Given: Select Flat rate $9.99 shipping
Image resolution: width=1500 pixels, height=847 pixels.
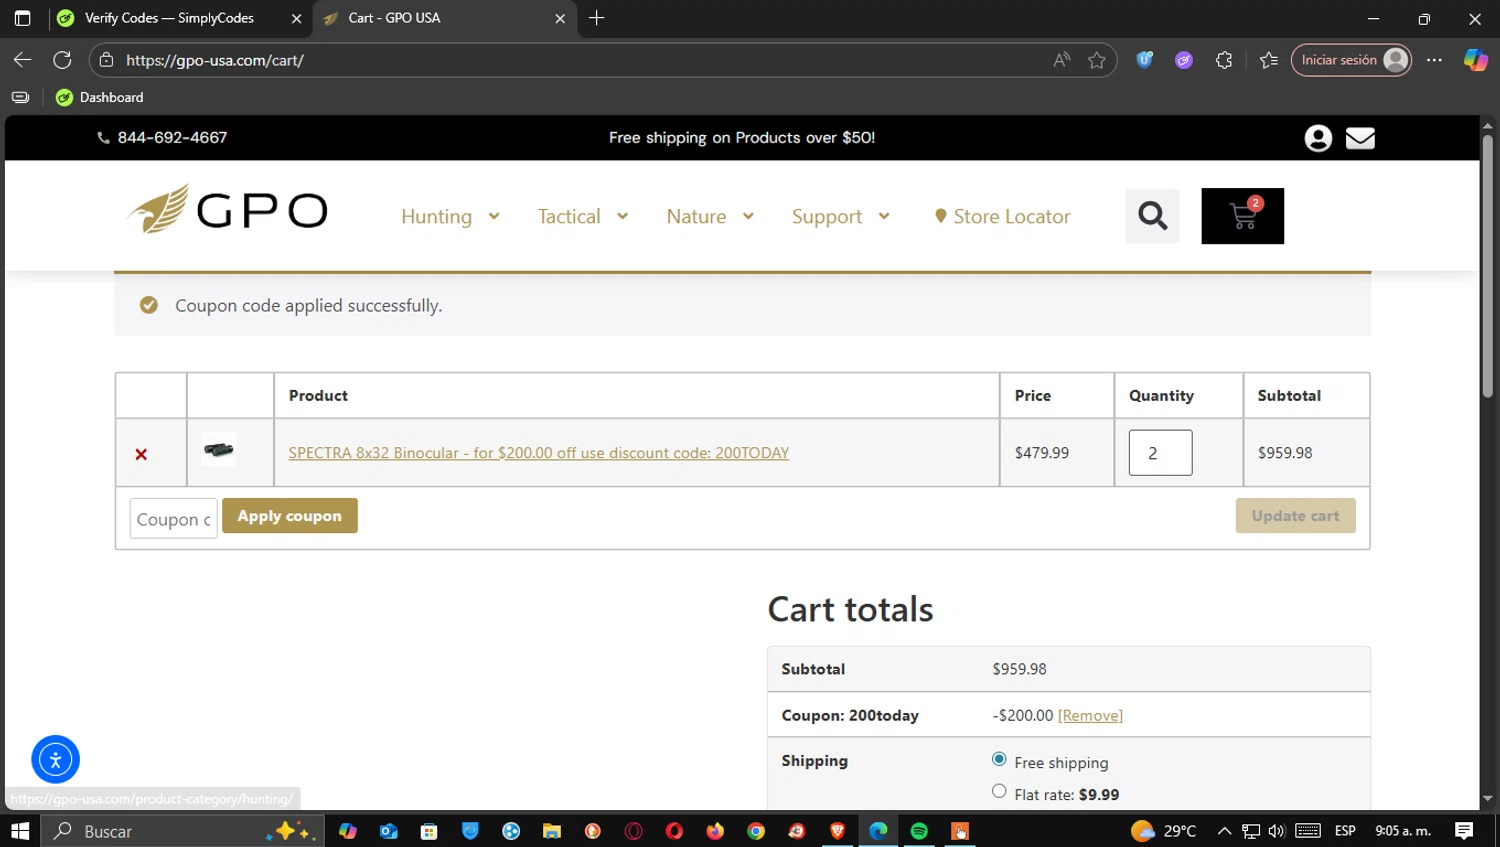Looking at the screenshot, I should point(999,792).
